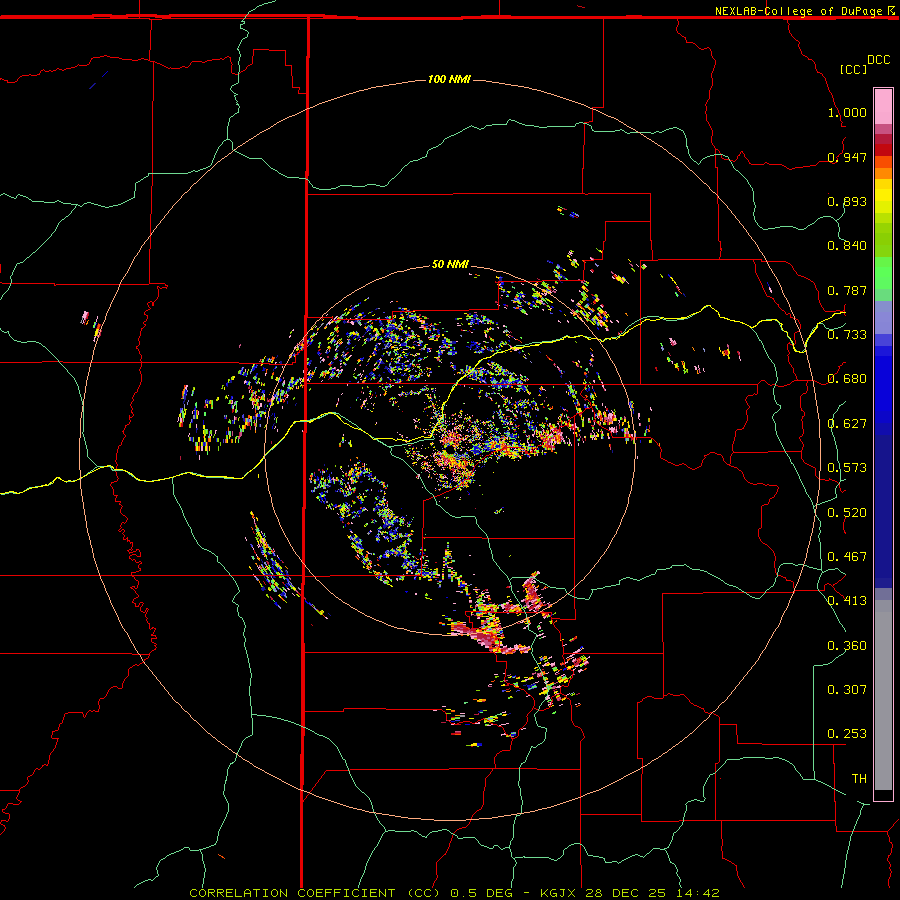
Task: Click the 0.307 legend value
Action: click(847, 690)
